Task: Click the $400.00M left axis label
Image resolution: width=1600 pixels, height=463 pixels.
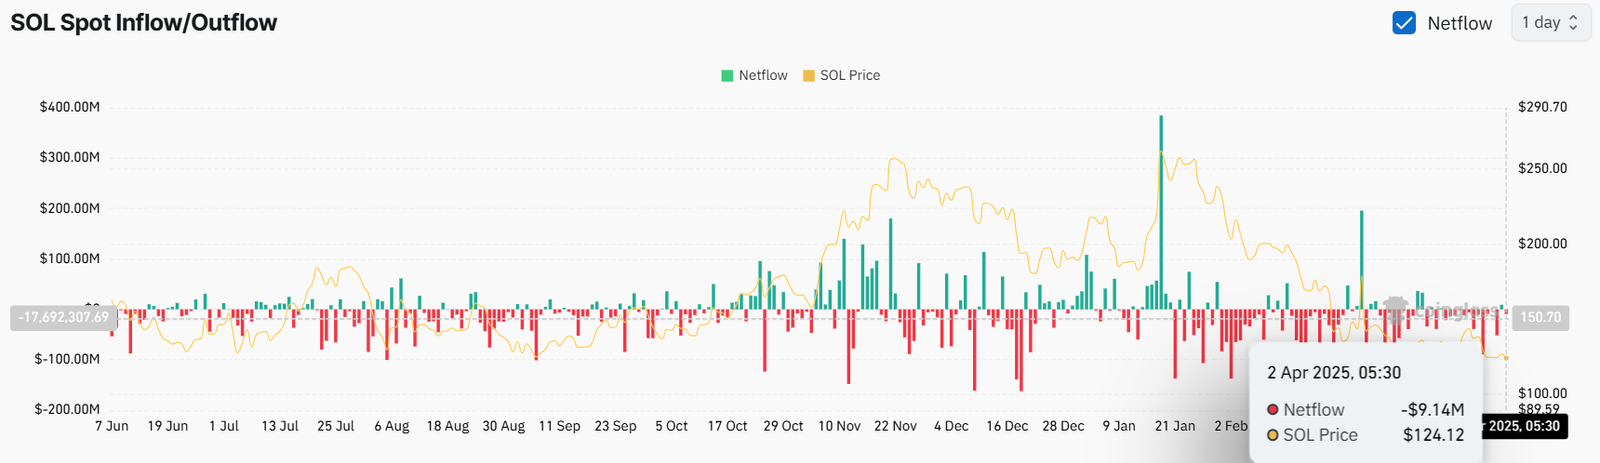Action: coord(69,108)
